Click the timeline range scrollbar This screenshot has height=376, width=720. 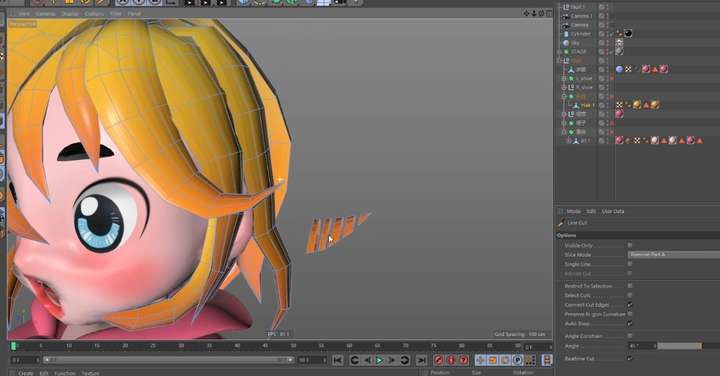click(x=169, y=360)
